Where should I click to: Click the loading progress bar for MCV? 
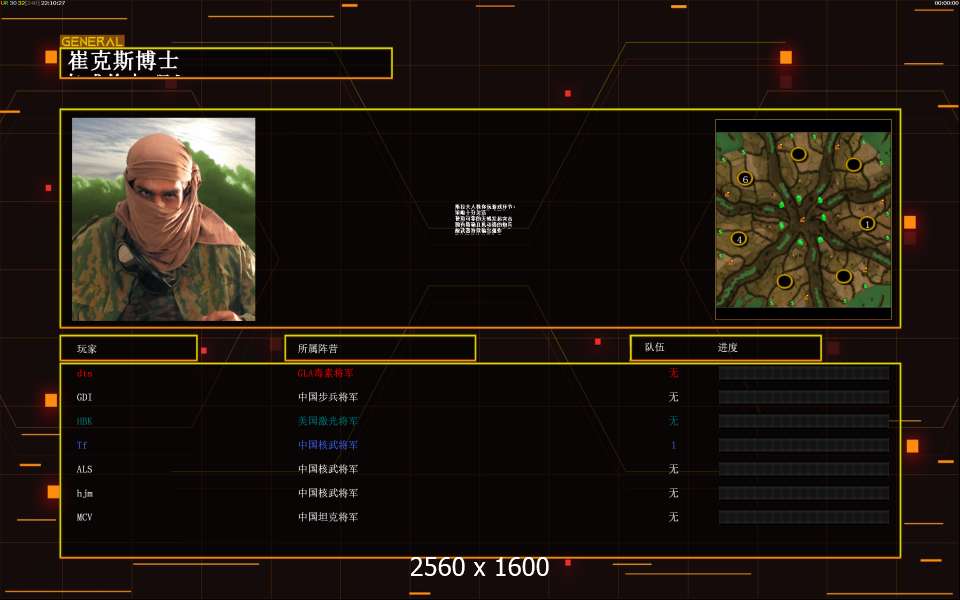(x=804, y=517)
